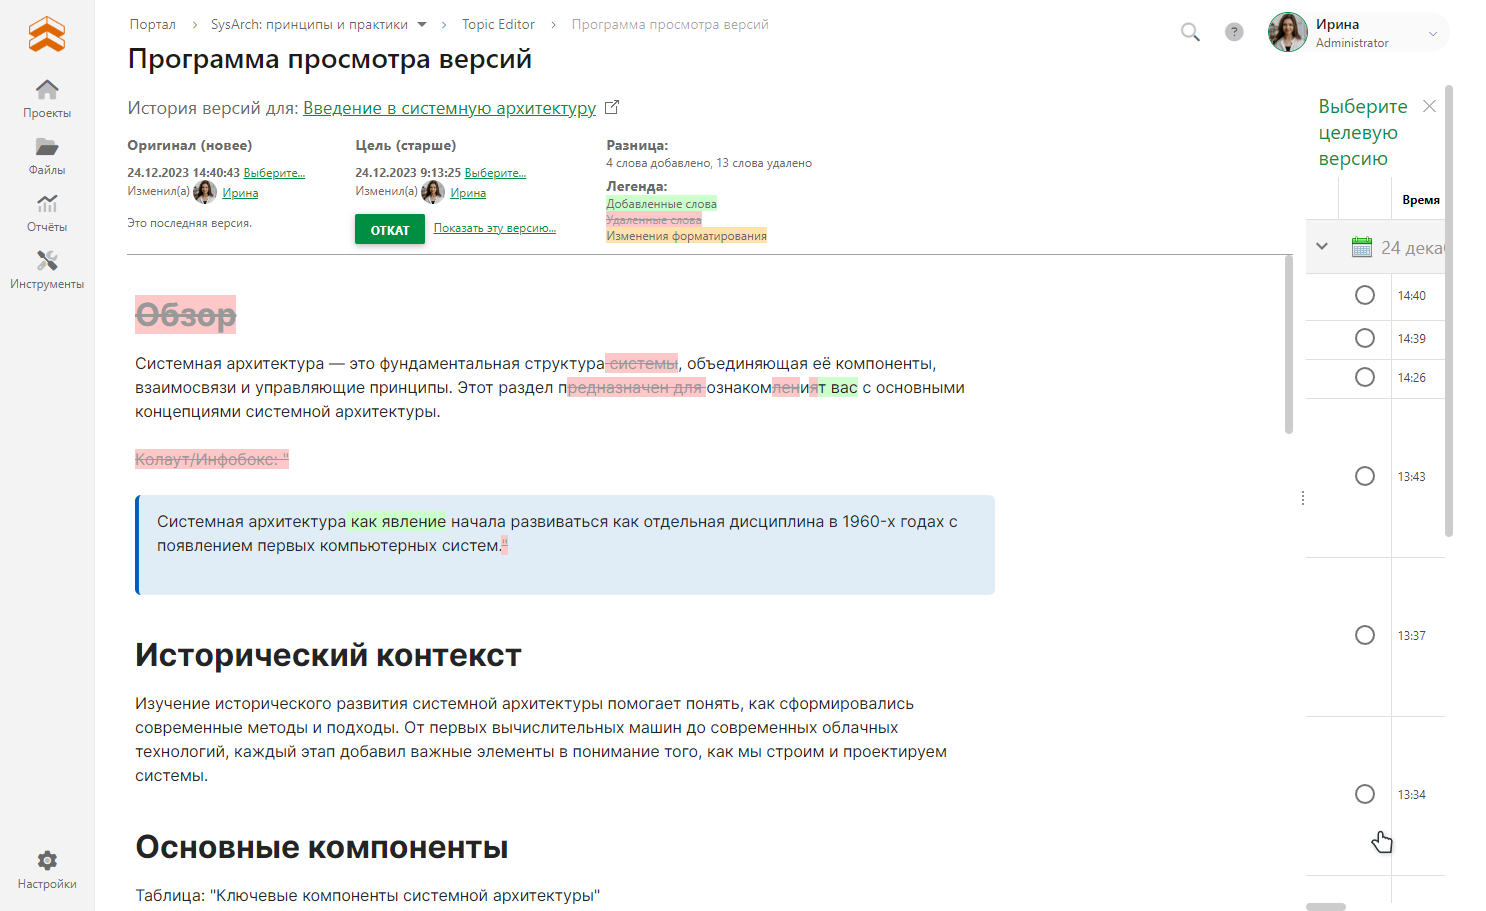Open topic in new window icon
This screenshot has height=911, width=1486.
tap(612, 107)
